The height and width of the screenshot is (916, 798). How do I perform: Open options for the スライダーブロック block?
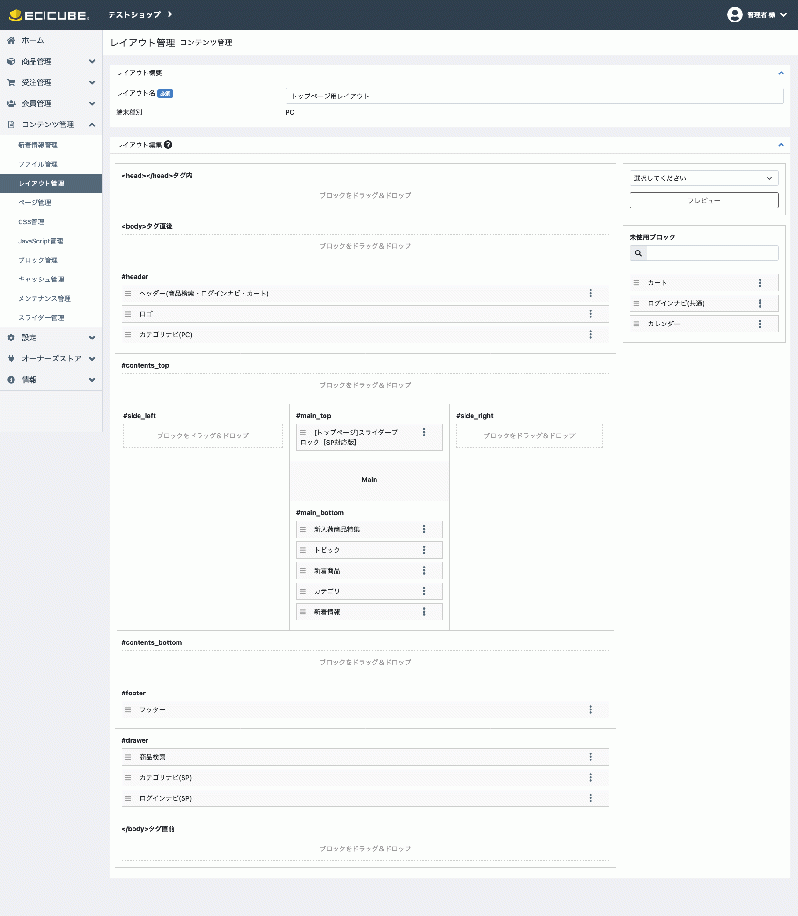[x=424, y=432]
